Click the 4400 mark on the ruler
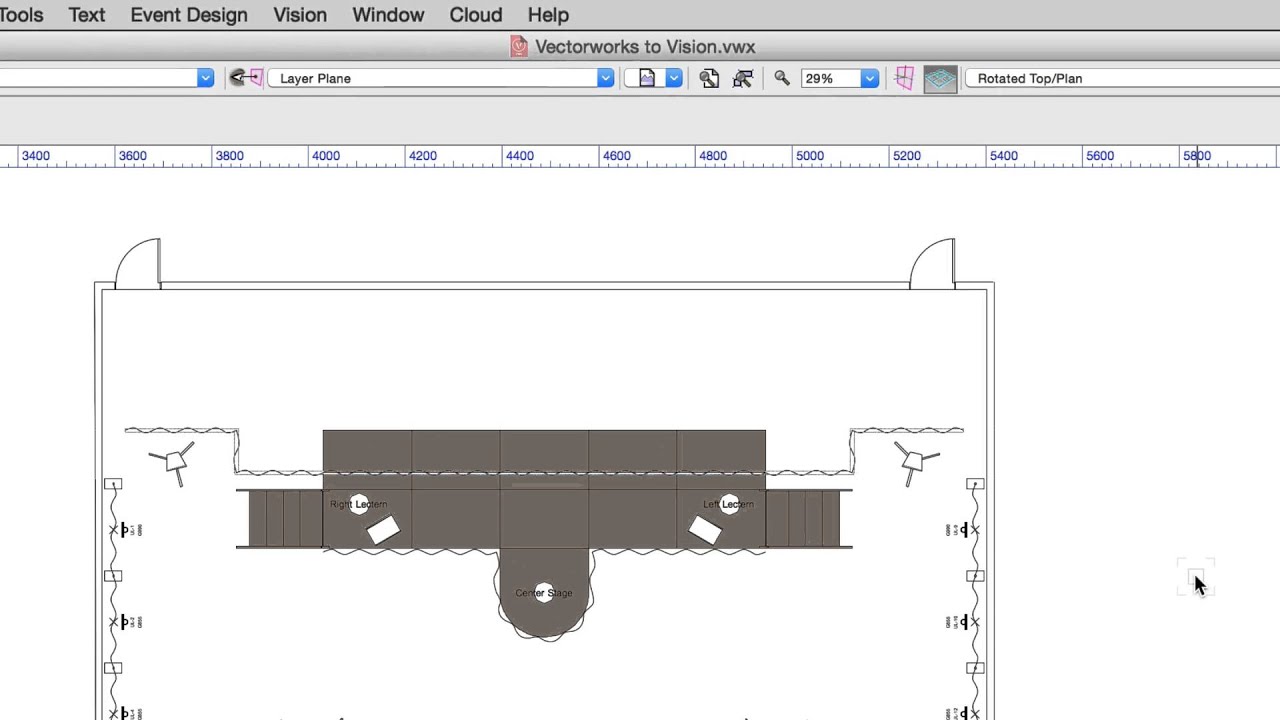Viewport: 1280px width, 720px height. pos(519,156)
